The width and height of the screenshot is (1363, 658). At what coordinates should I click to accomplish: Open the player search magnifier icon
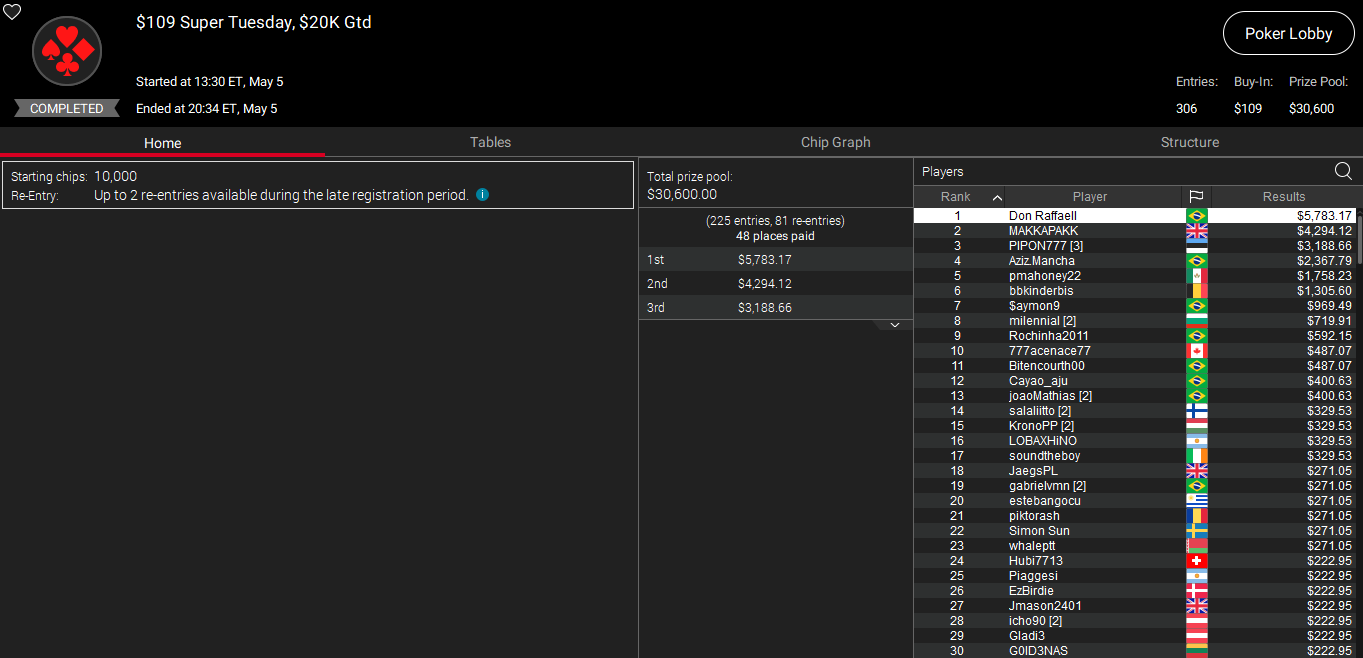tap(1343, 171)
